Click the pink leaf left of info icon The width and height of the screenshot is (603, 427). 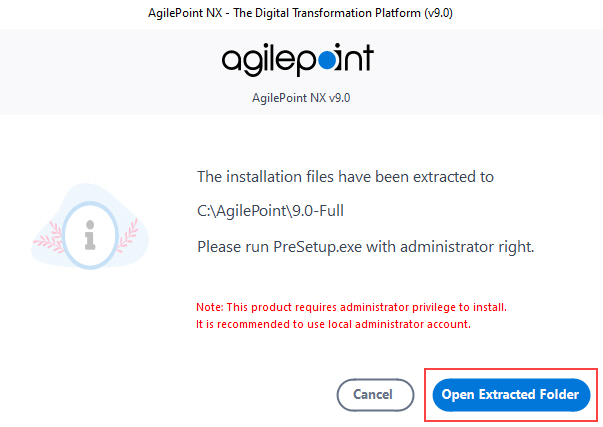click(49, 238)
